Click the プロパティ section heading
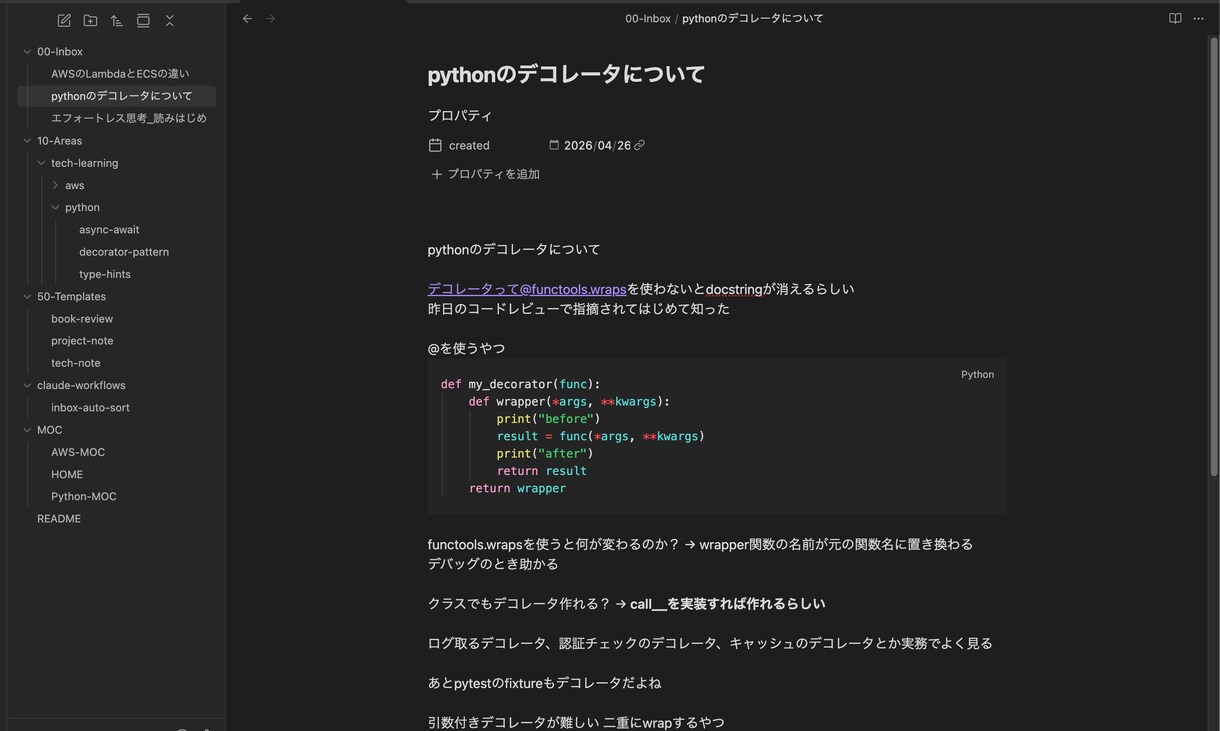The image size is (1220, 731). coord(460,116)
